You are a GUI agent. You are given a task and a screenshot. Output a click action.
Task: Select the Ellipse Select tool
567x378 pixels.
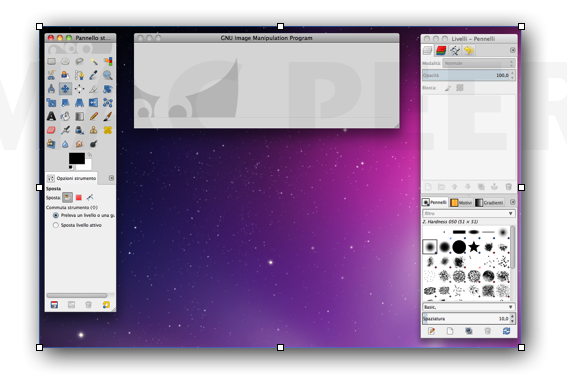[x=65, y=61]
